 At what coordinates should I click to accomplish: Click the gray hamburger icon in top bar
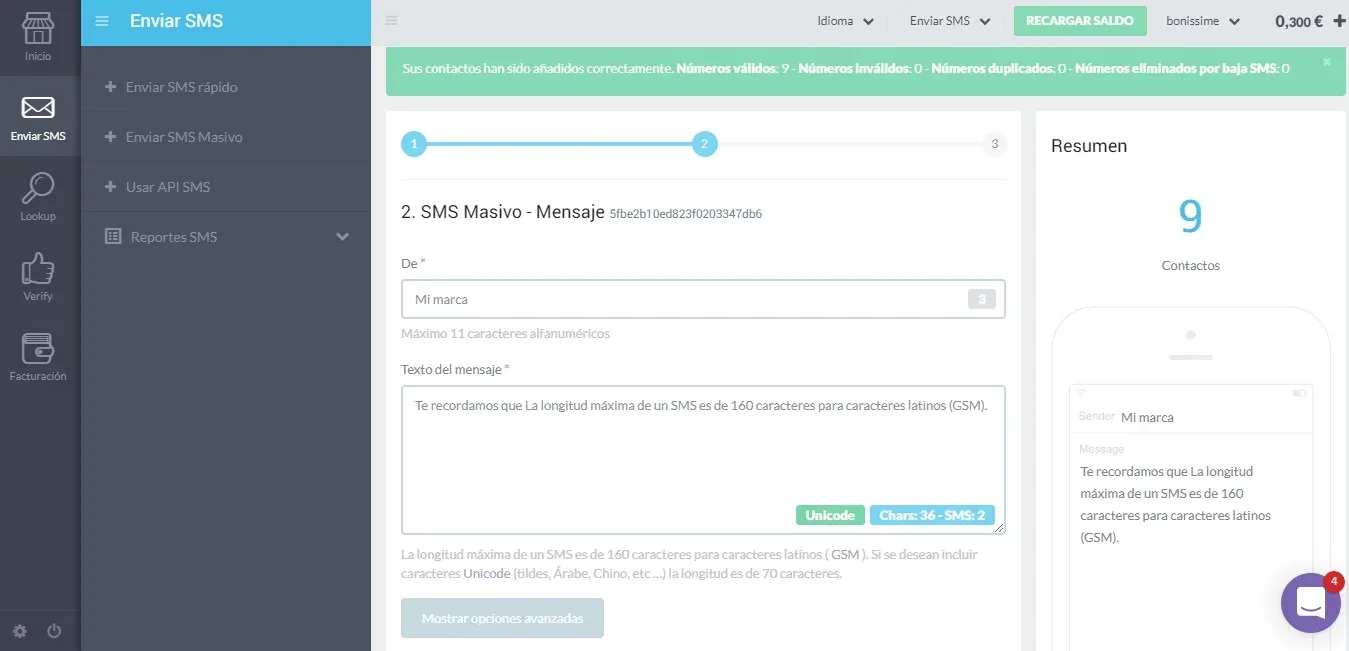pos(391,21)
